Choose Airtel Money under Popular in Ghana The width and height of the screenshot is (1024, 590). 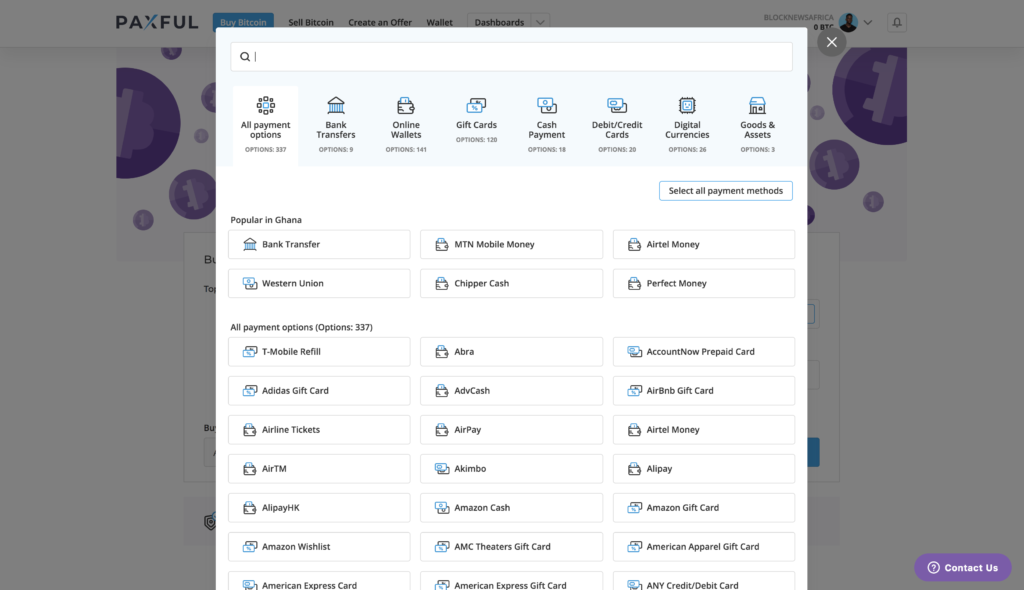pyautogui.click(x=704, y=244)
